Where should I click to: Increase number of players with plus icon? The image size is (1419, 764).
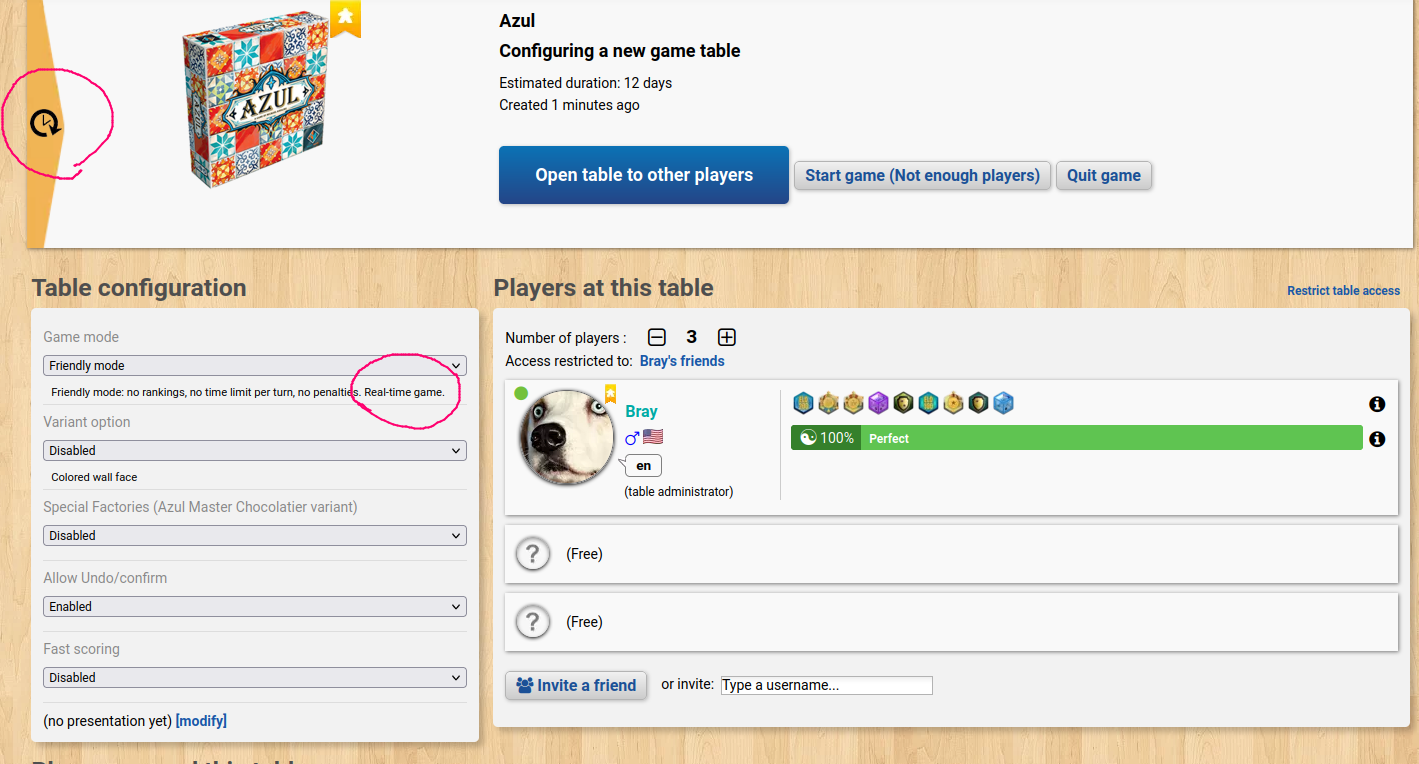point(727,338)
